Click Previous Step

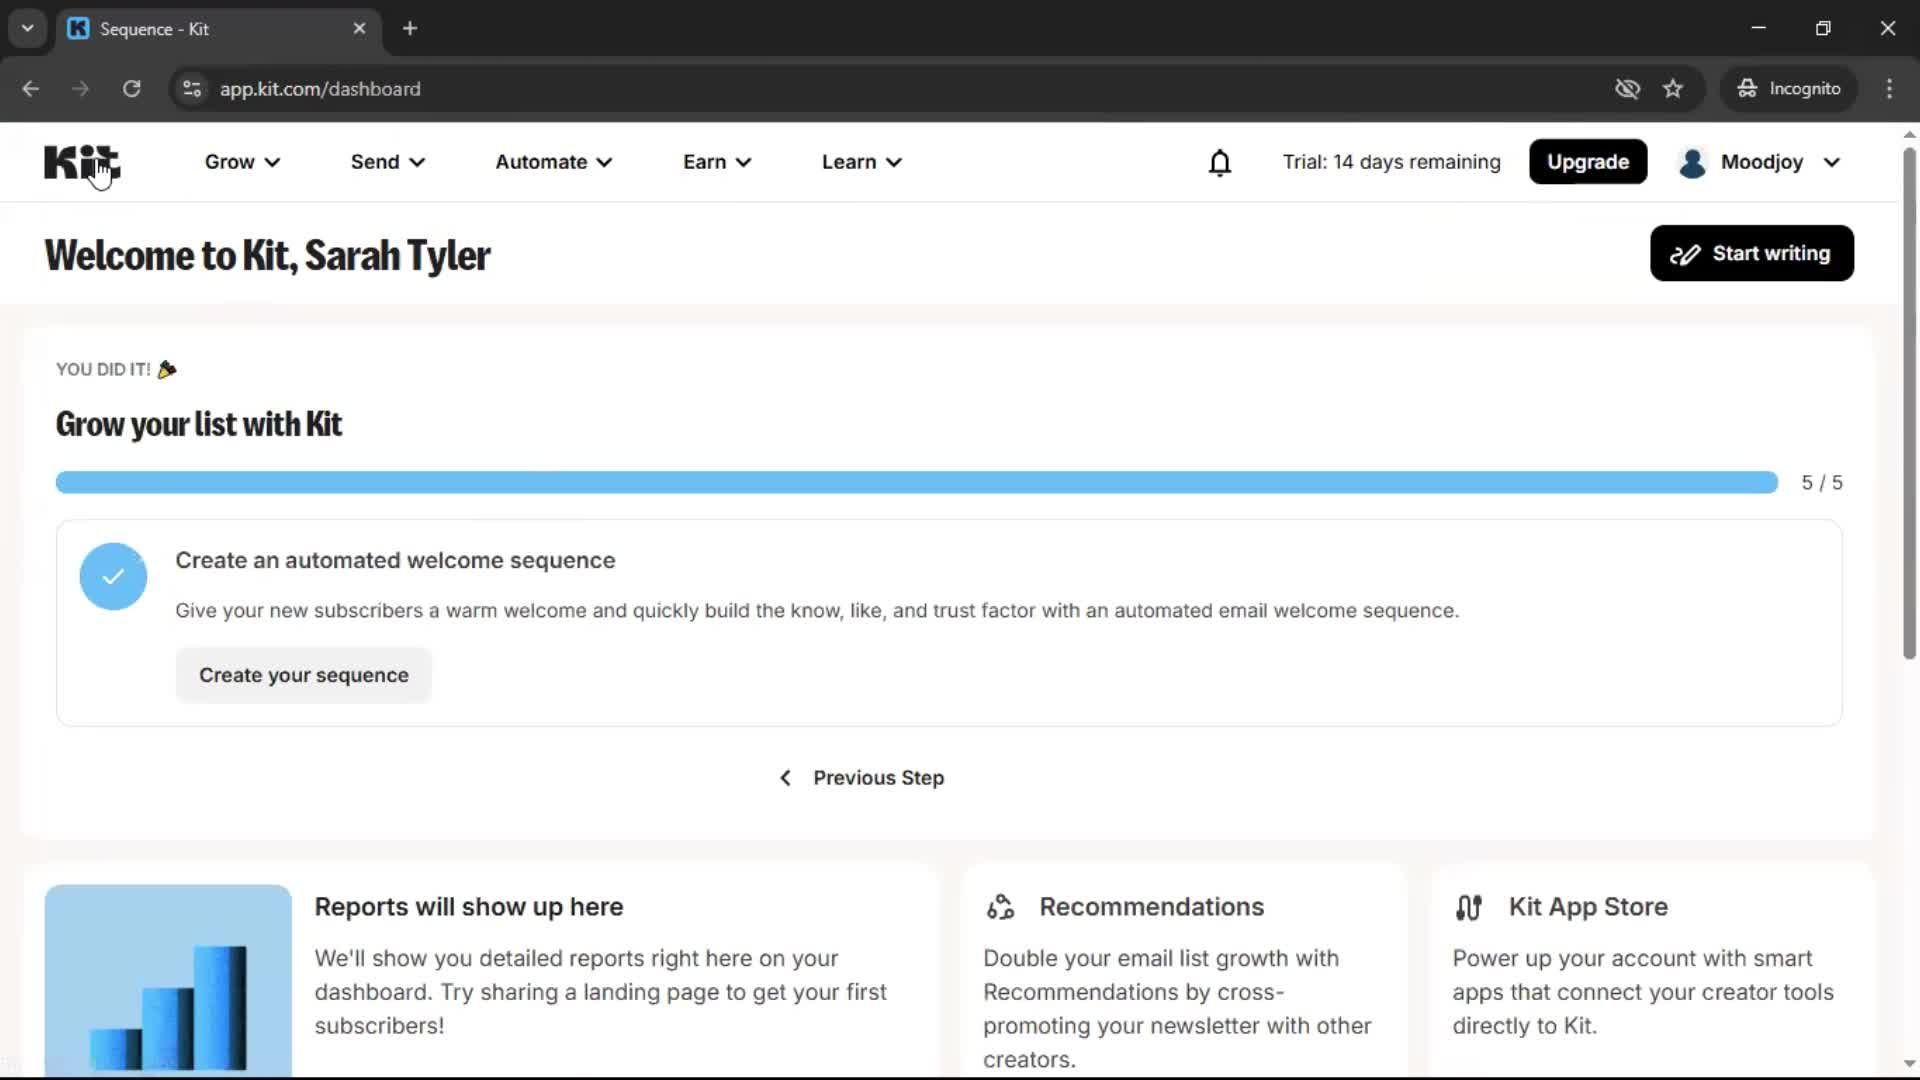pos(860,777)
